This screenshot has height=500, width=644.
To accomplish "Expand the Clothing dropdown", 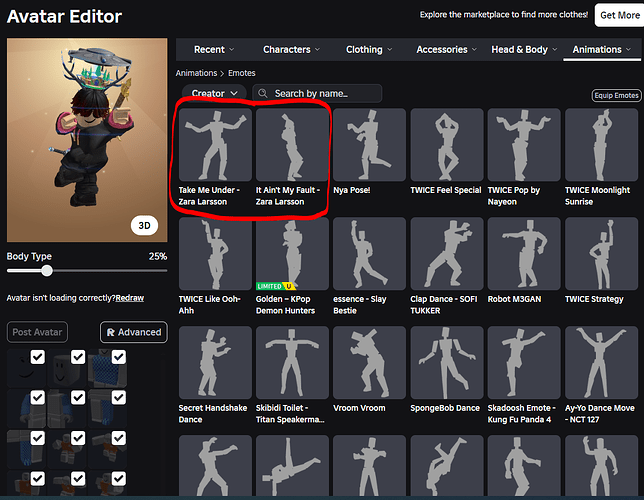I will [369, 50].
